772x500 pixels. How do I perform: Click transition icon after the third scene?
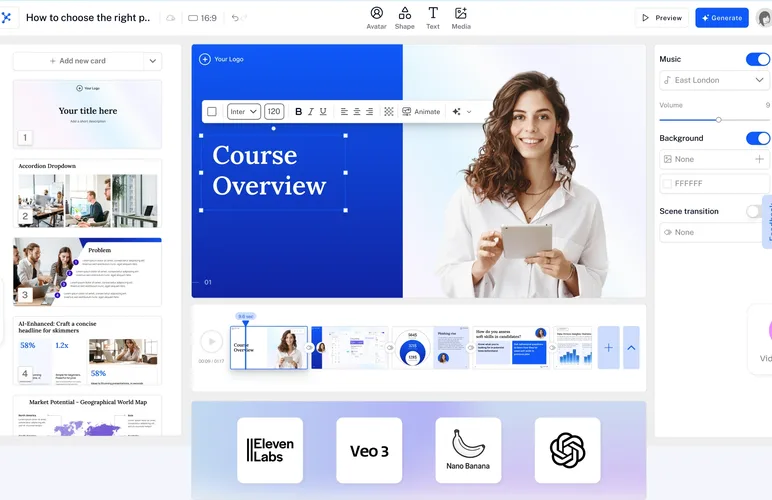click(470, 347)
